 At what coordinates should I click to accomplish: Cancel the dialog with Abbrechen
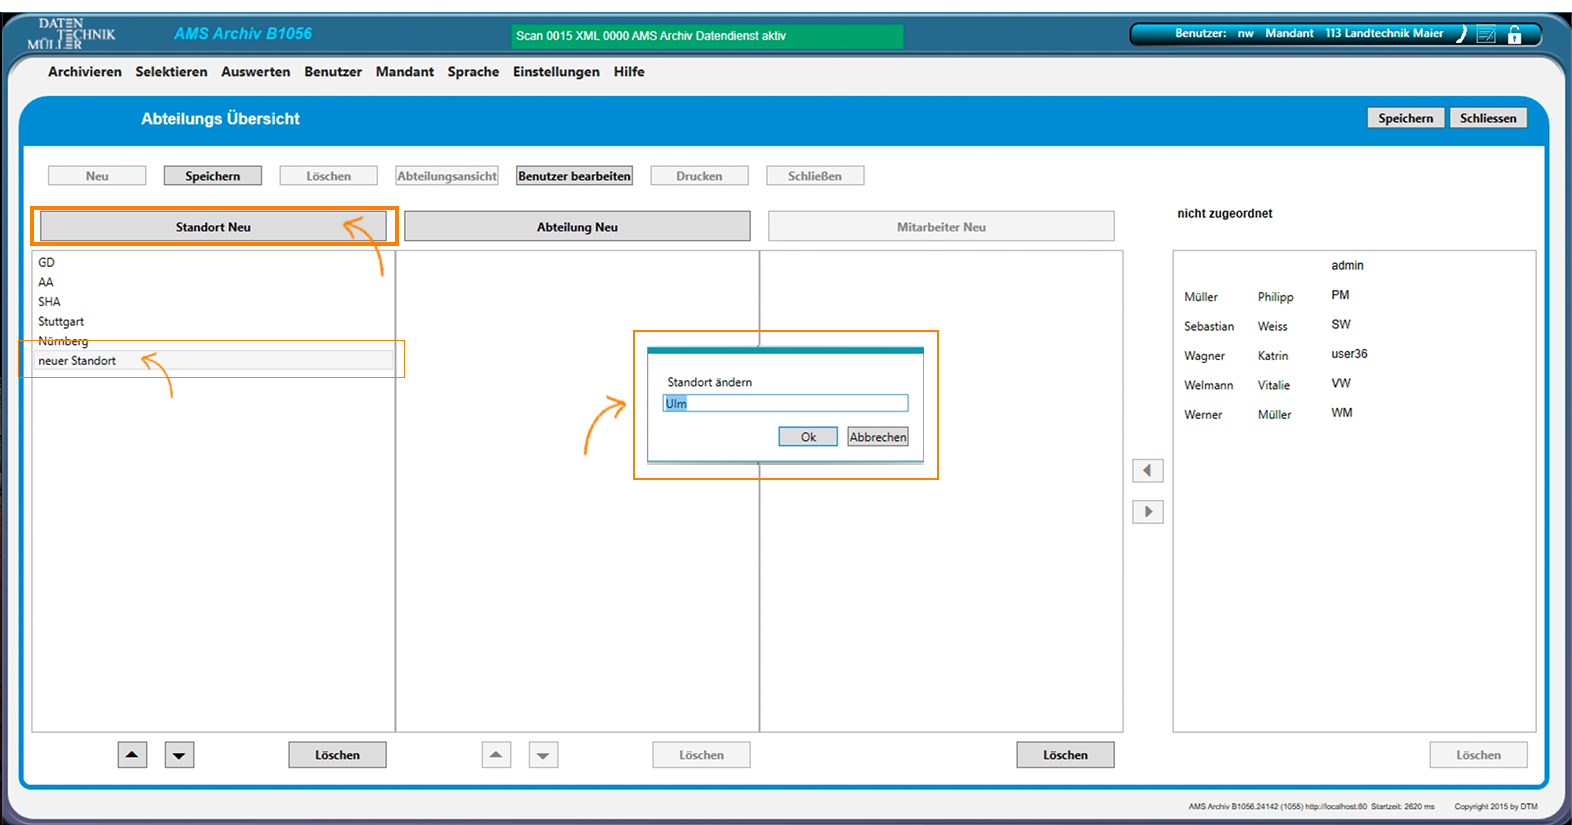[878, 437]
